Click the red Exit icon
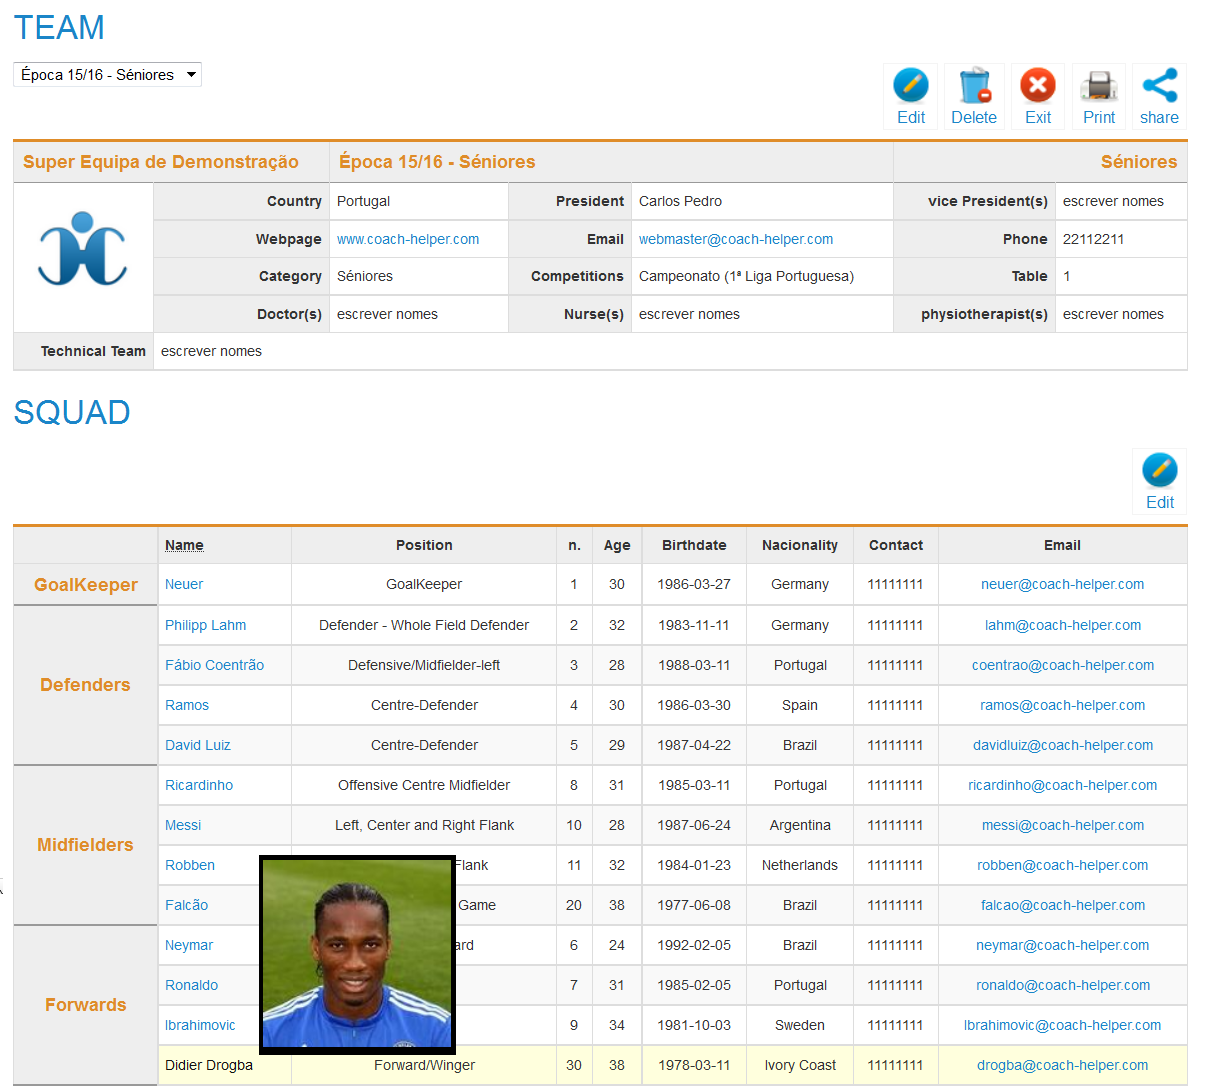Image resolution: width=1208 pixels, height=1090 pixels. click(x=1037, y=86)
